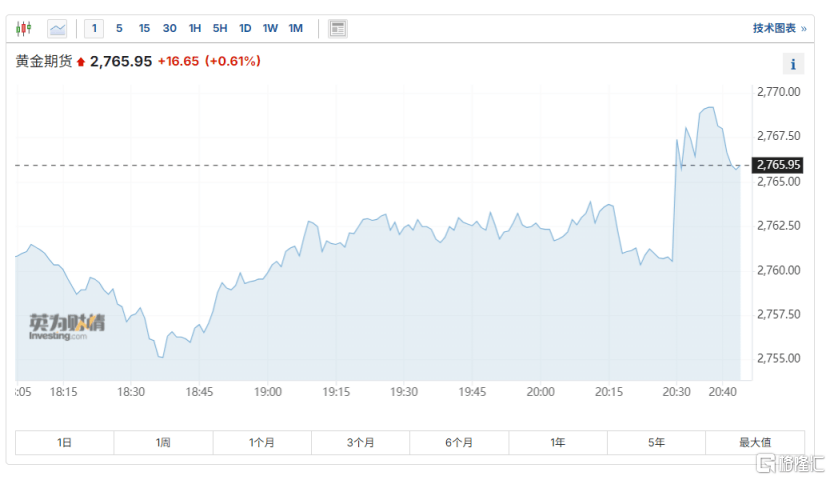Click the 2,765.95 current price label on axis
Screen dimensions: 831x480
778,165
